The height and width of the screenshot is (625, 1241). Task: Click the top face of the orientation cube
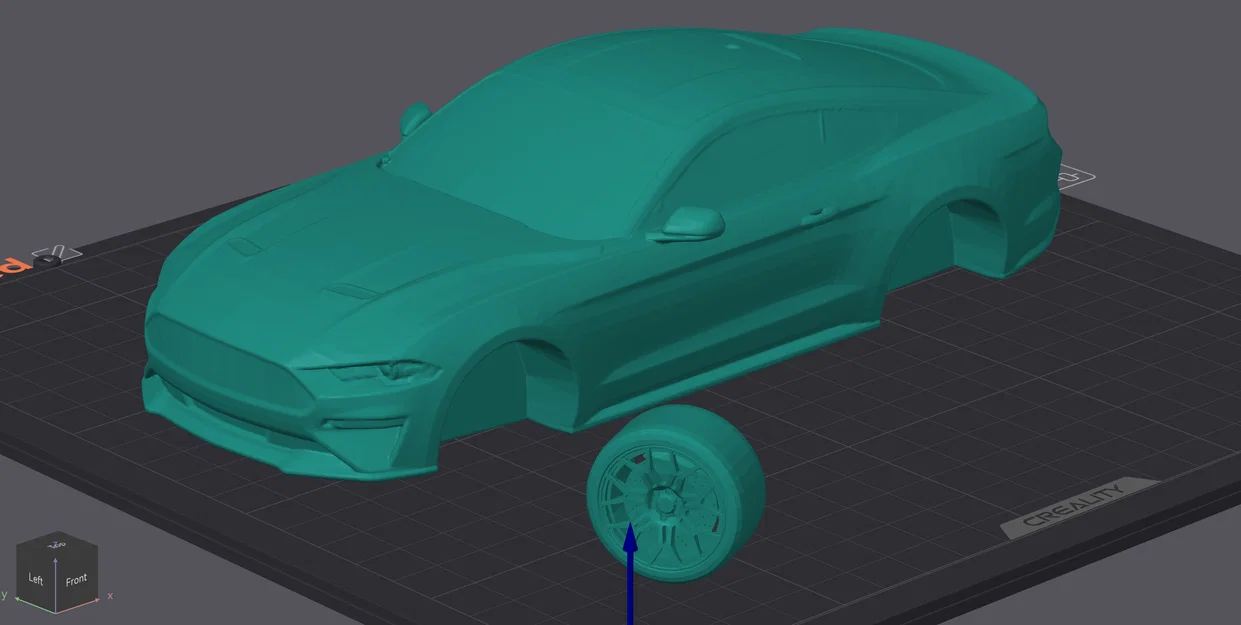57,543
